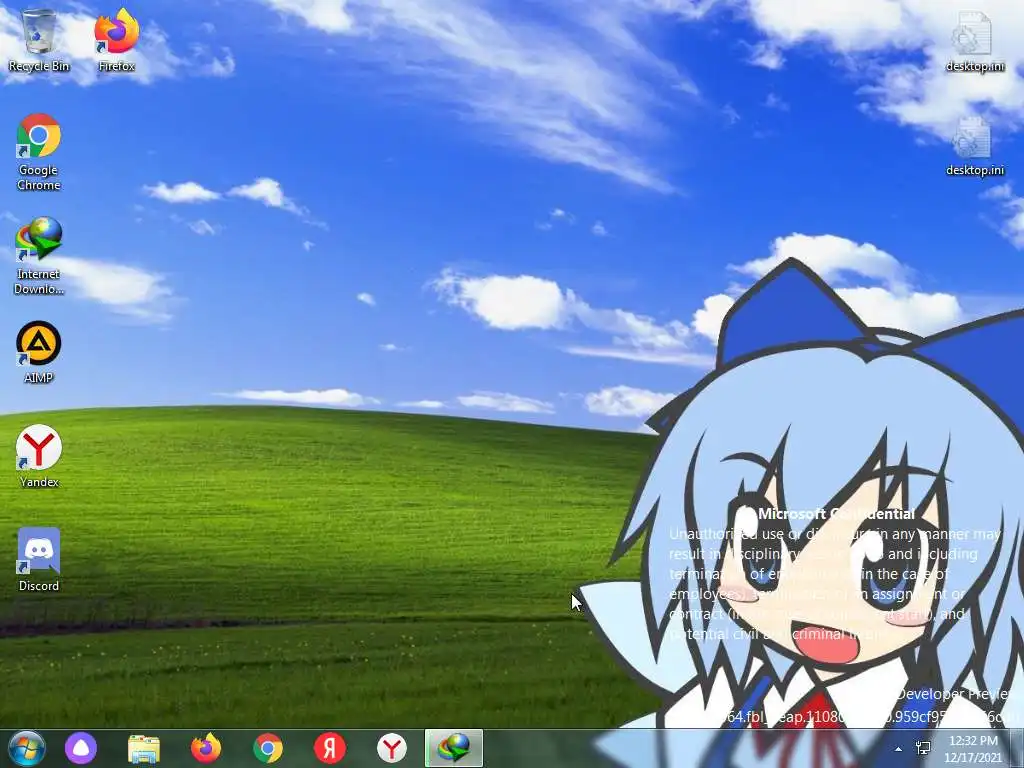Open the red Yandex Я taskbar icon

pos(330,748)
